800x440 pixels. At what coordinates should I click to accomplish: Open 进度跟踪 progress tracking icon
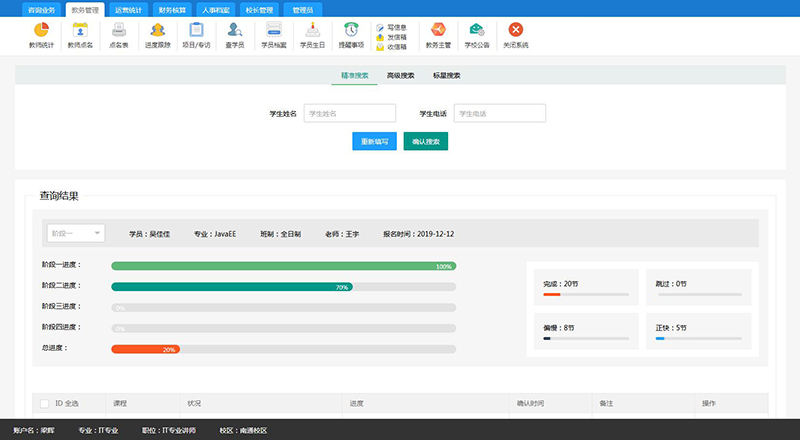(157, 30)
